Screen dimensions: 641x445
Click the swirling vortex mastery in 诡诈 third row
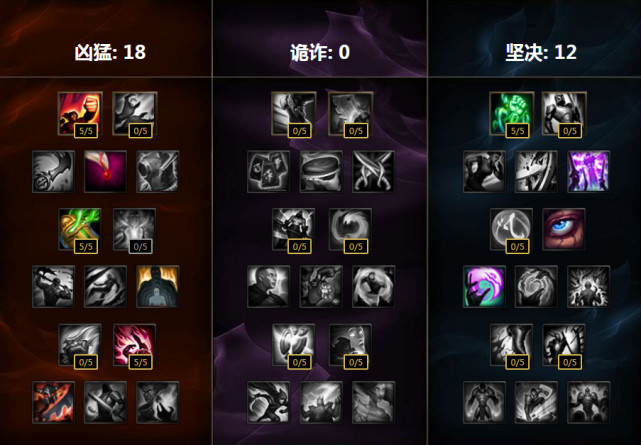coord(350,229)
